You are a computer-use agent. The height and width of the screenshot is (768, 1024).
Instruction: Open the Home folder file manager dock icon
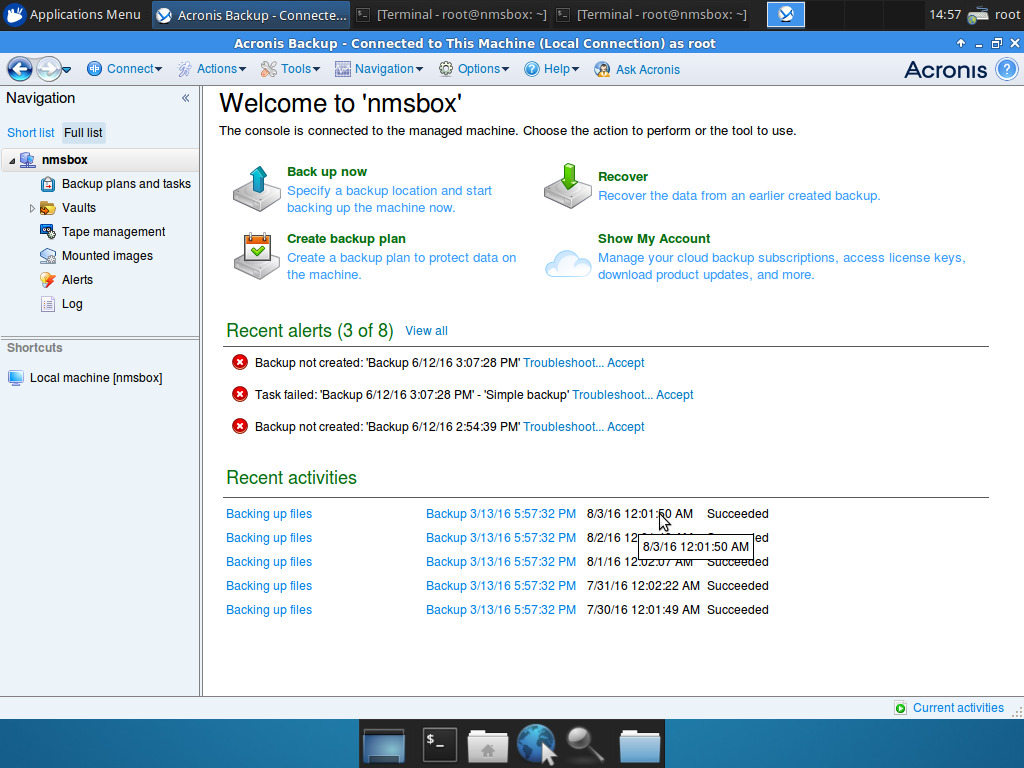pos(487,745)
